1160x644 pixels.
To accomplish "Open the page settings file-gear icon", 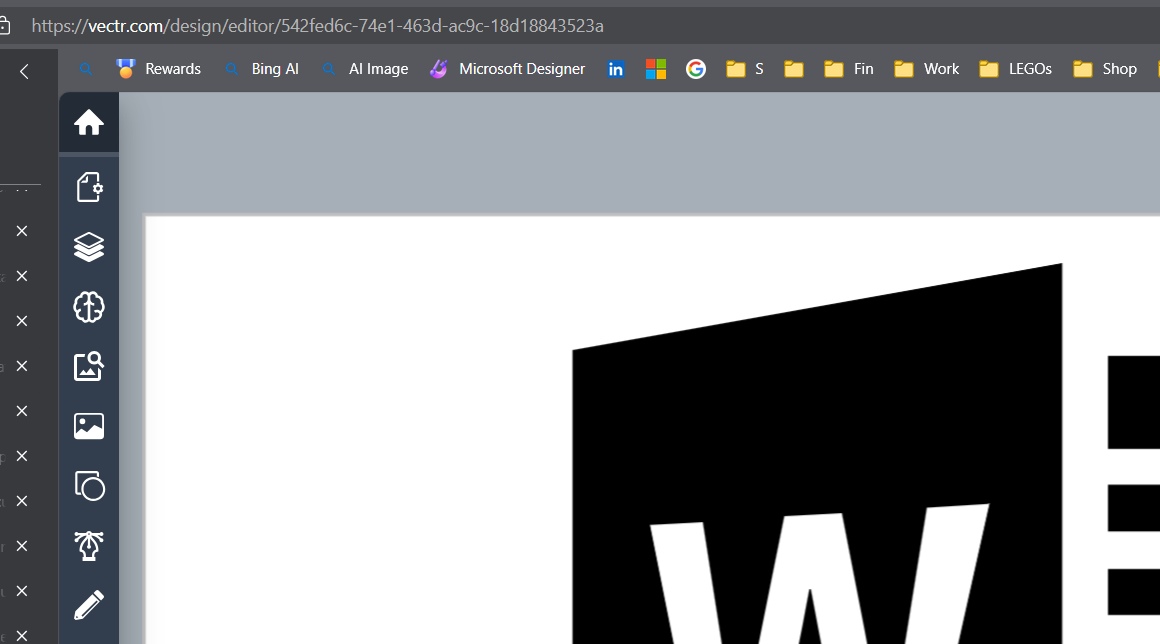I will coord(89,187).
